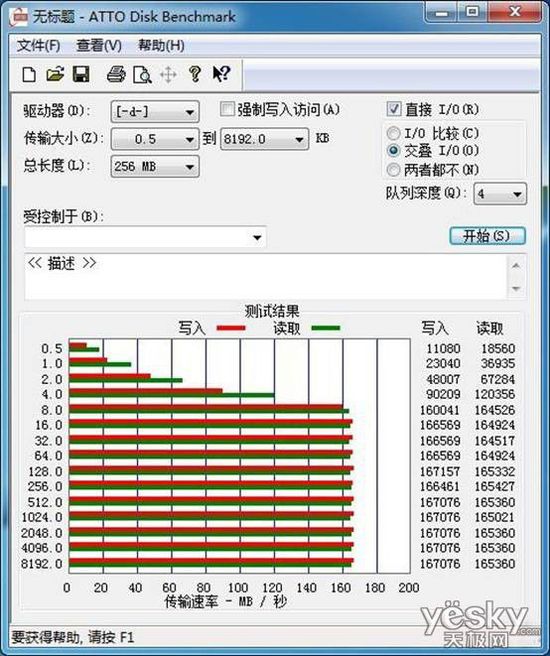Expand the transfer size end dropdown 8192.0

pos(264,139)
